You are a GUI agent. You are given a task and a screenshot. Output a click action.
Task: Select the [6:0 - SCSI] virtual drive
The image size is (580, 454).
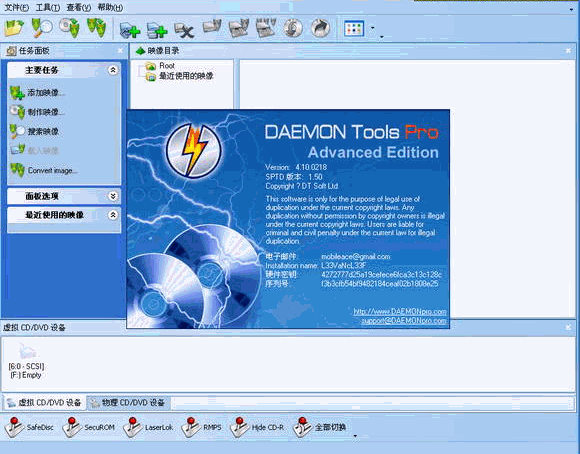pos(27,360)
